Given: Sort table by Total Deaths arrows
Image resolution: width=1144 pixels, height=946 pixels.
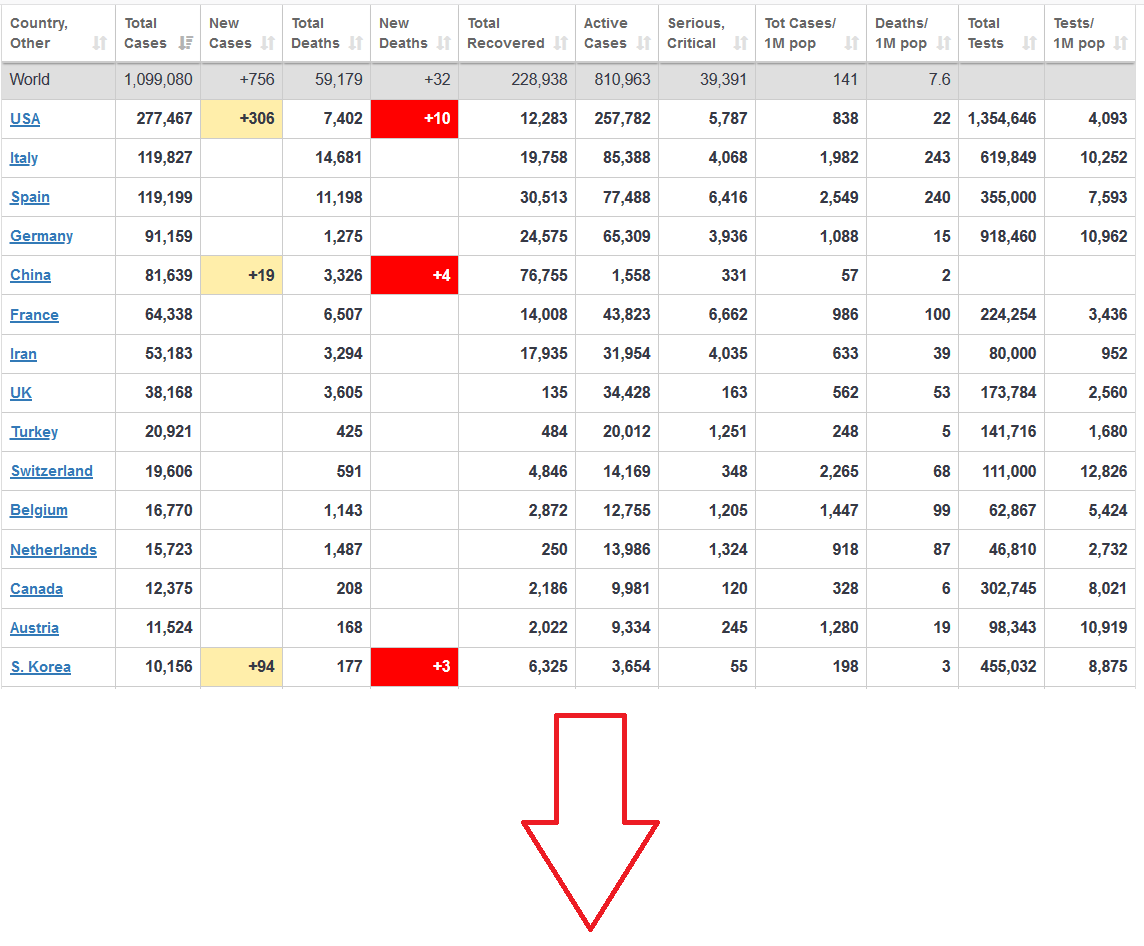Looking at the screenshot, I should pos(355,43).
